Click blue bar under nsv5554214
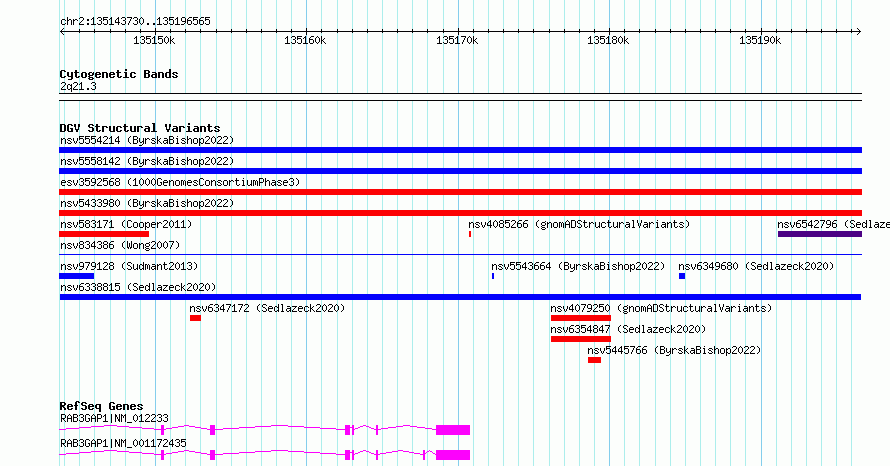 click(x=460, y=150)
